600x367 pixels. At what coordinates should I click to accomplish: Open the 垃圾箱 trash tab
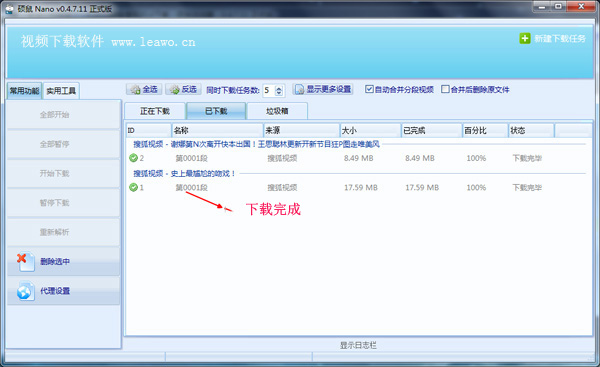(277, 111)
